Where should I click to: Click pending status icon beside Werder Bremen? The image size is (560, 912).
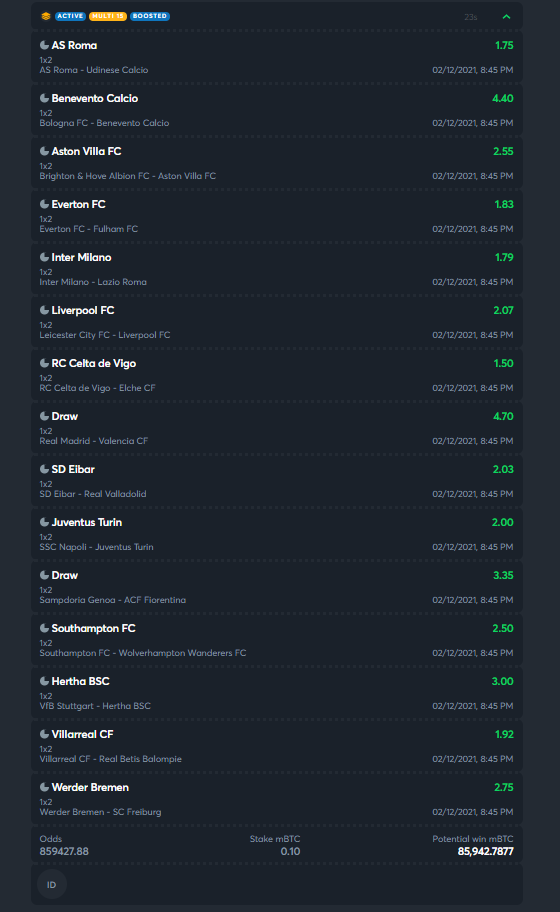[44, 787]
